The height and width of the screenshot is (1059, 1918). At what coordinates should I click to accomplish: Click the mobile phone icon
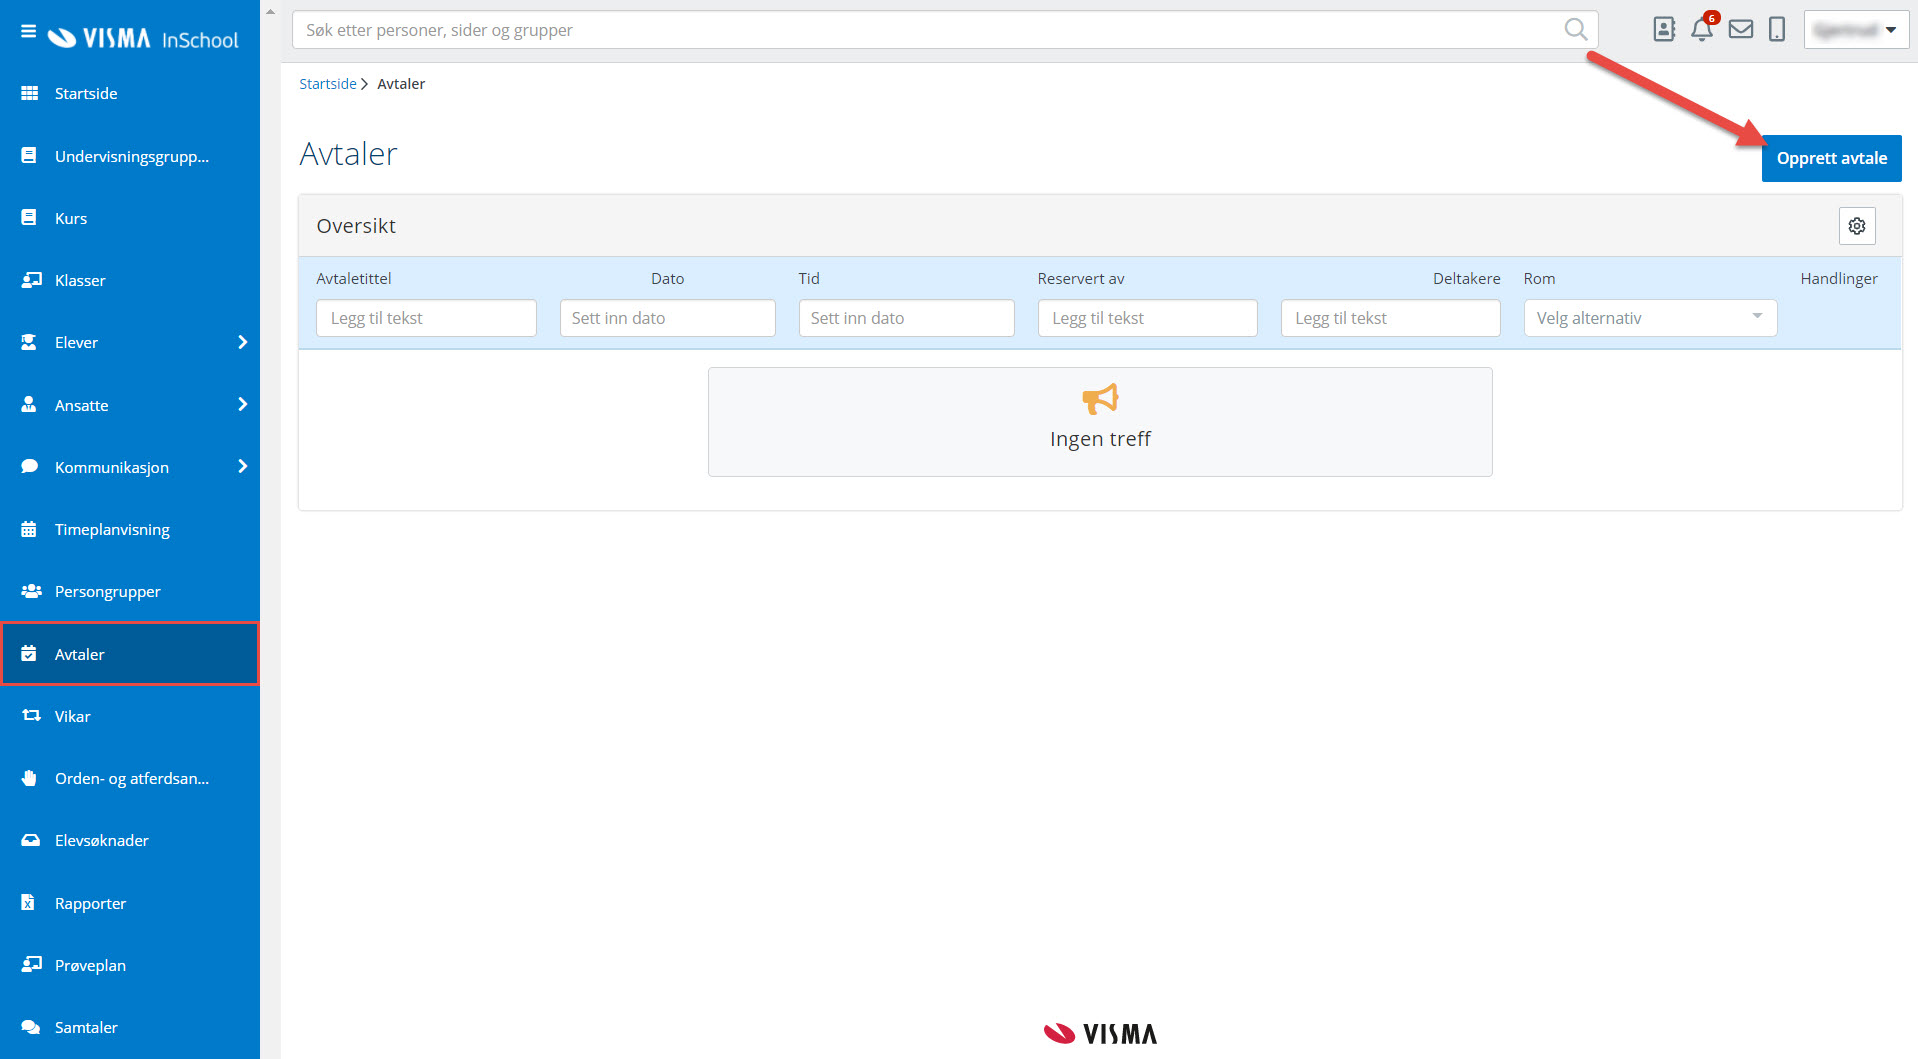[1777, 30]
